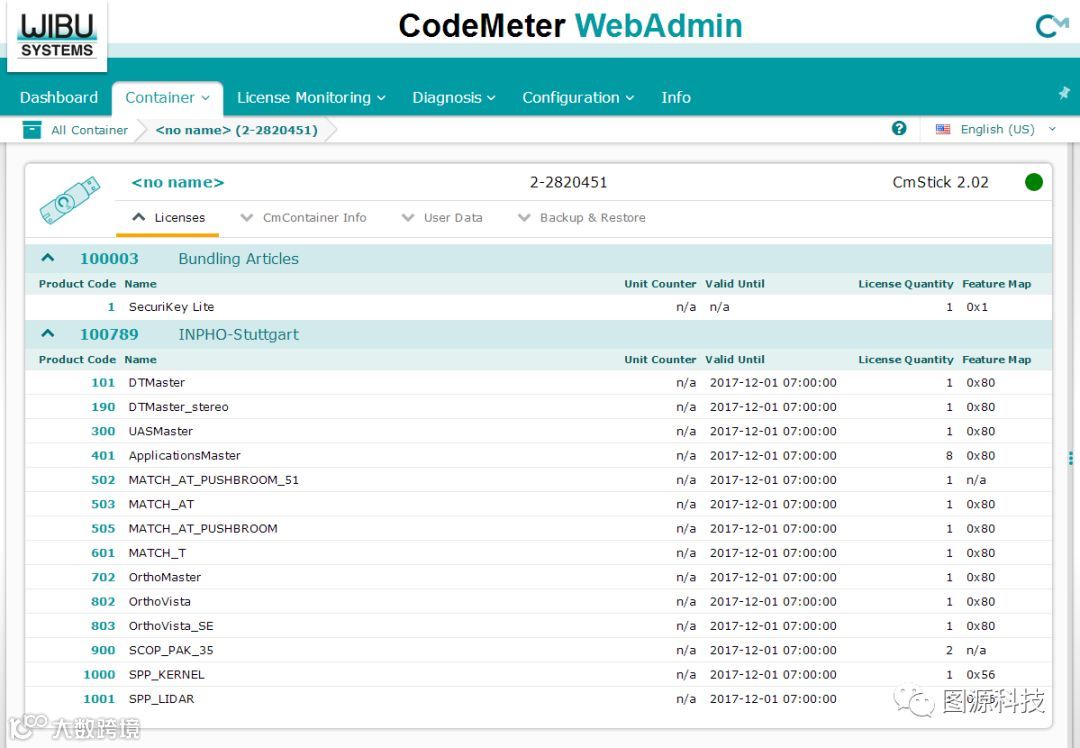Screen dimensions: 1080x748
Task: Click the CmStick USB icon
Action: pos(70,200)
